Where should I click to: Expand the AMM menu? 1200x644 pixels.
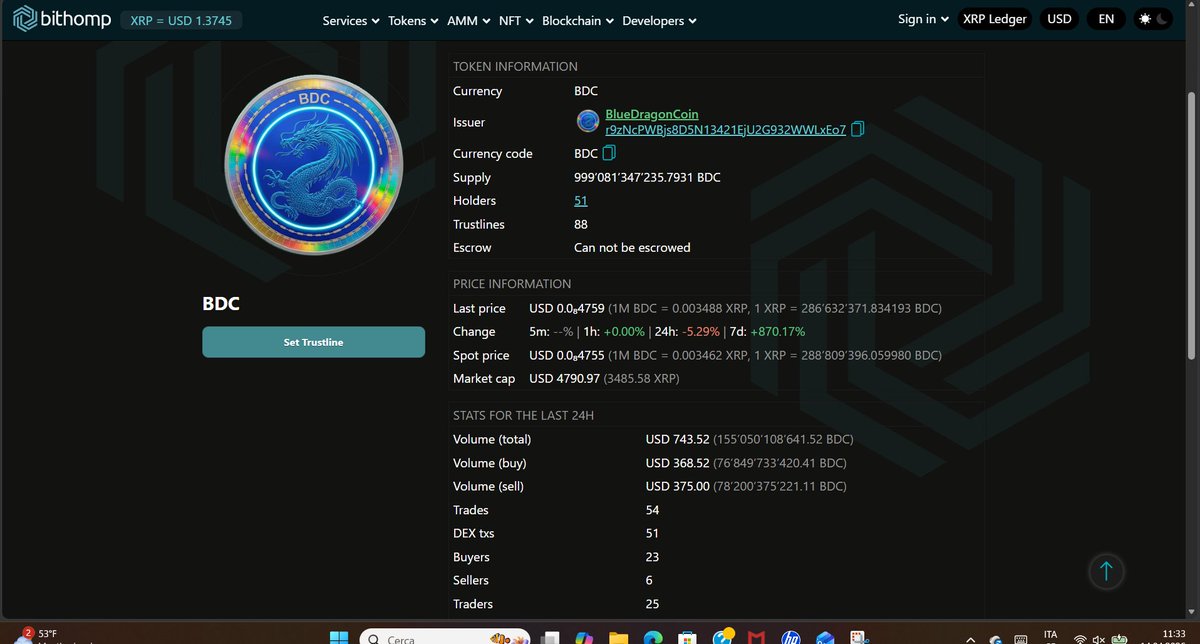[x=468, y=20]
